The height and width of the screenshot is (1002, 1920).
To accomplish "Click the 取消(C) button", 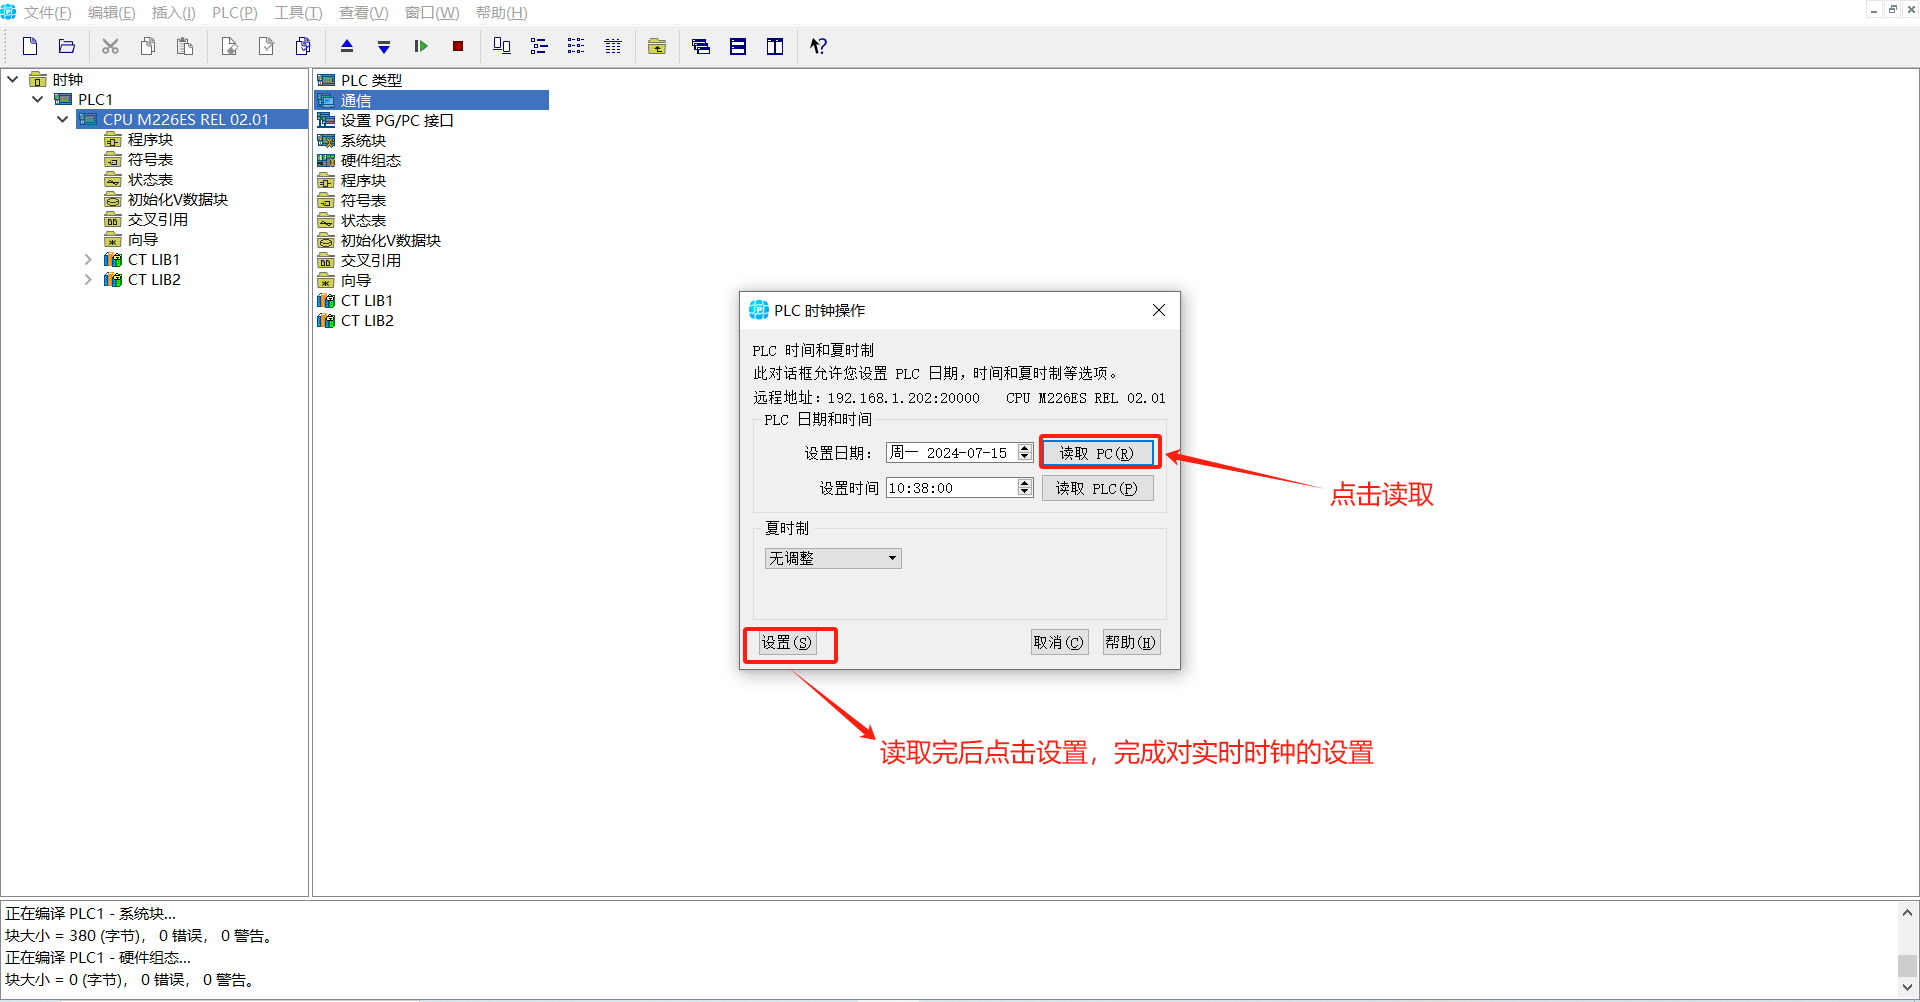I will point(1059,642).
